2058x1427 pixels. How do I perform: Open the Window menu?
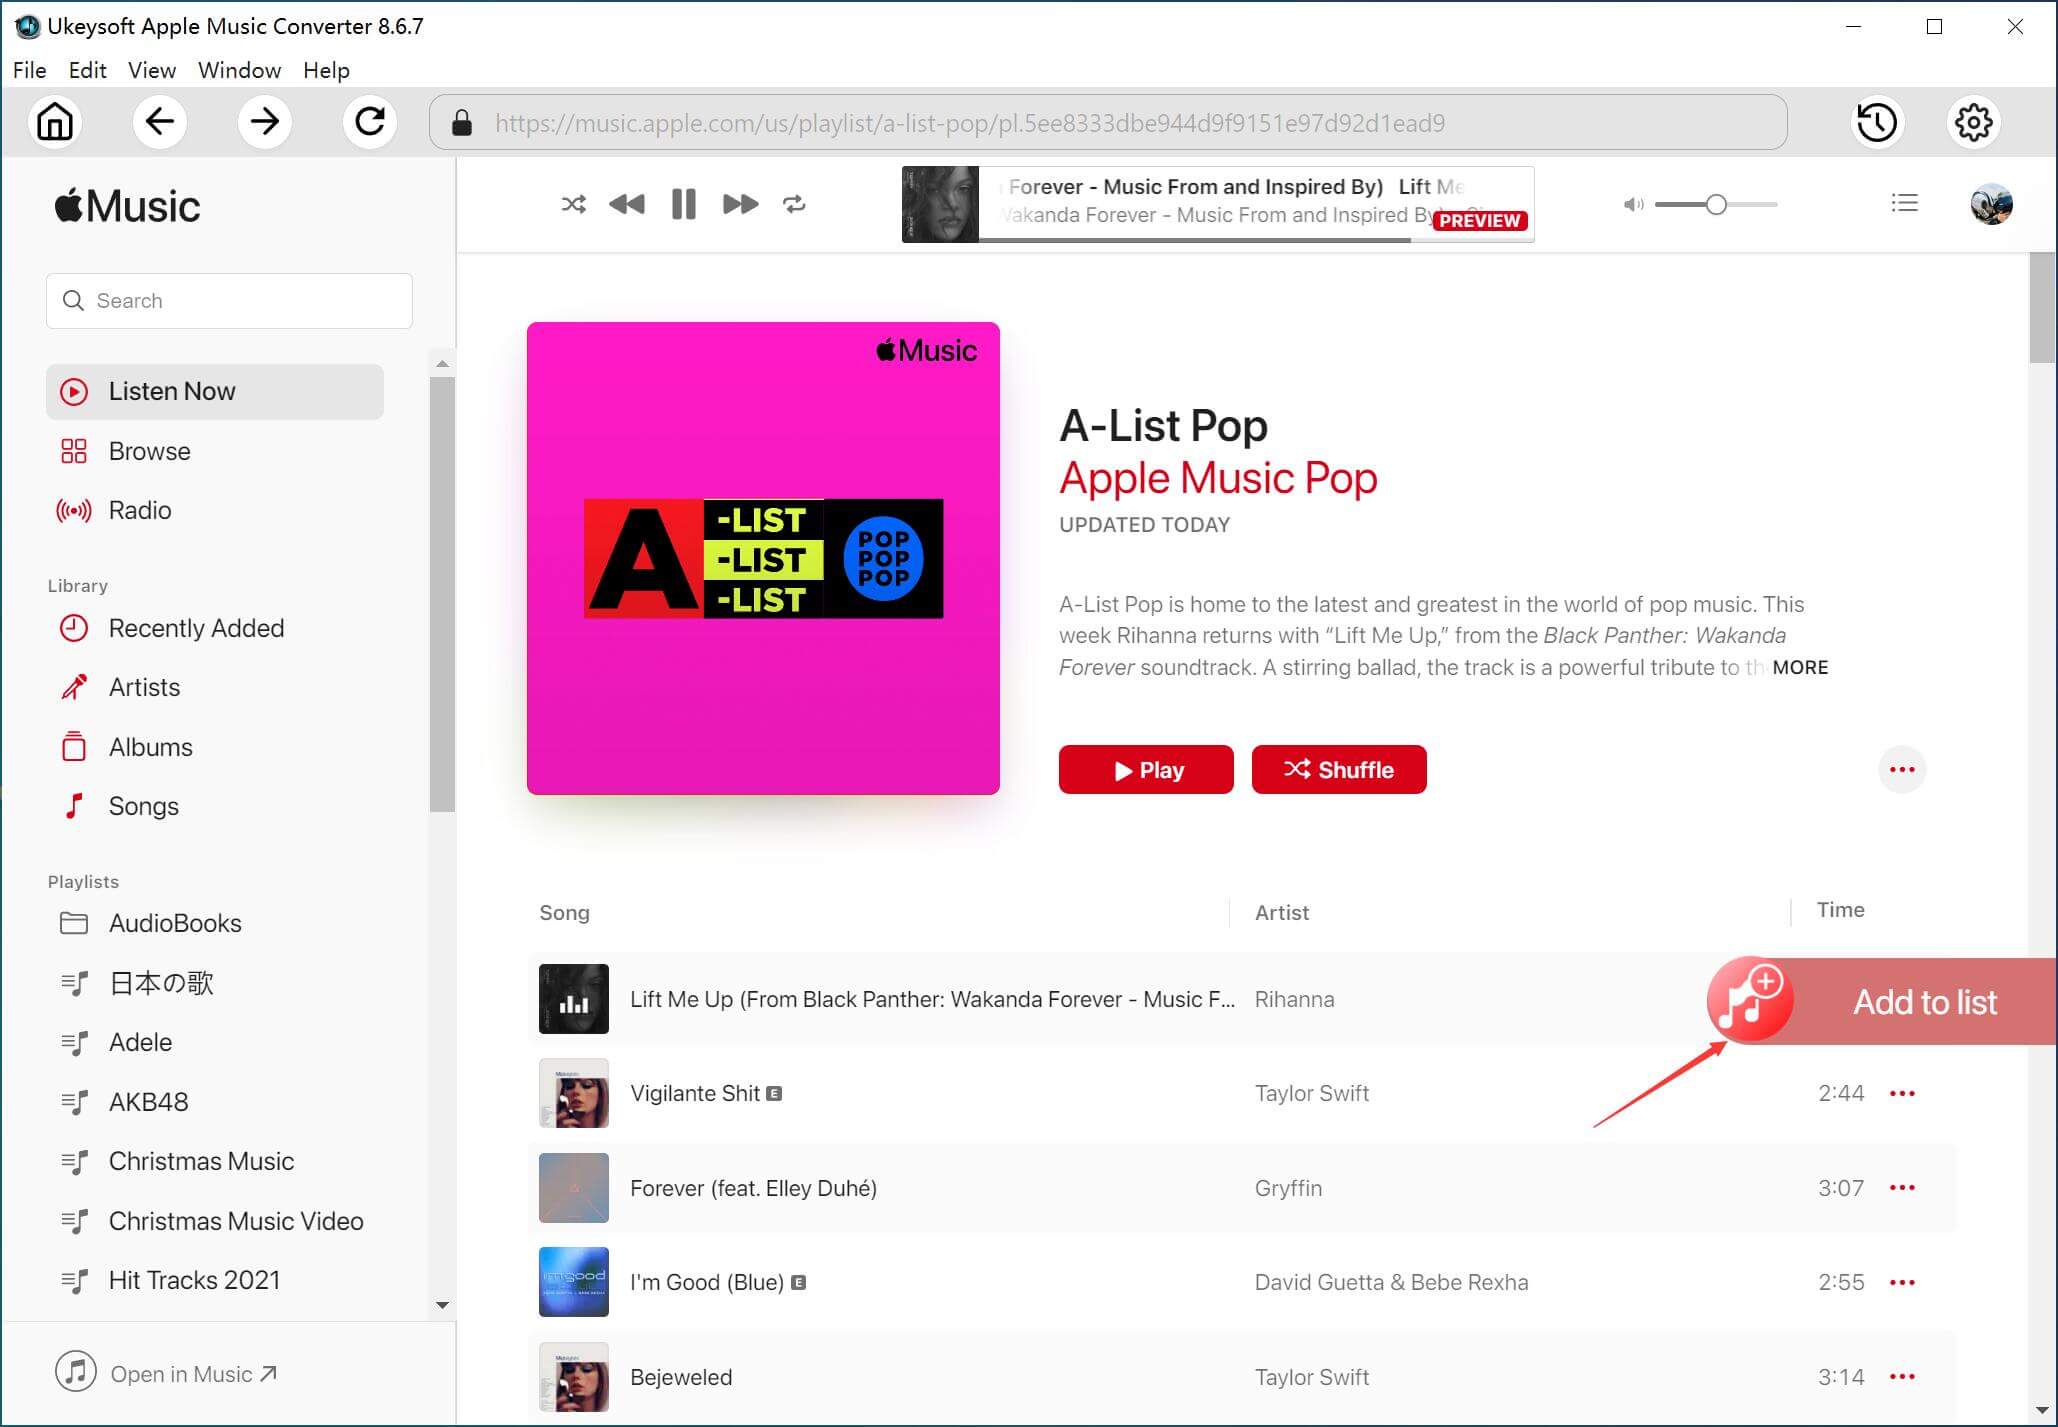pos(238,70)
